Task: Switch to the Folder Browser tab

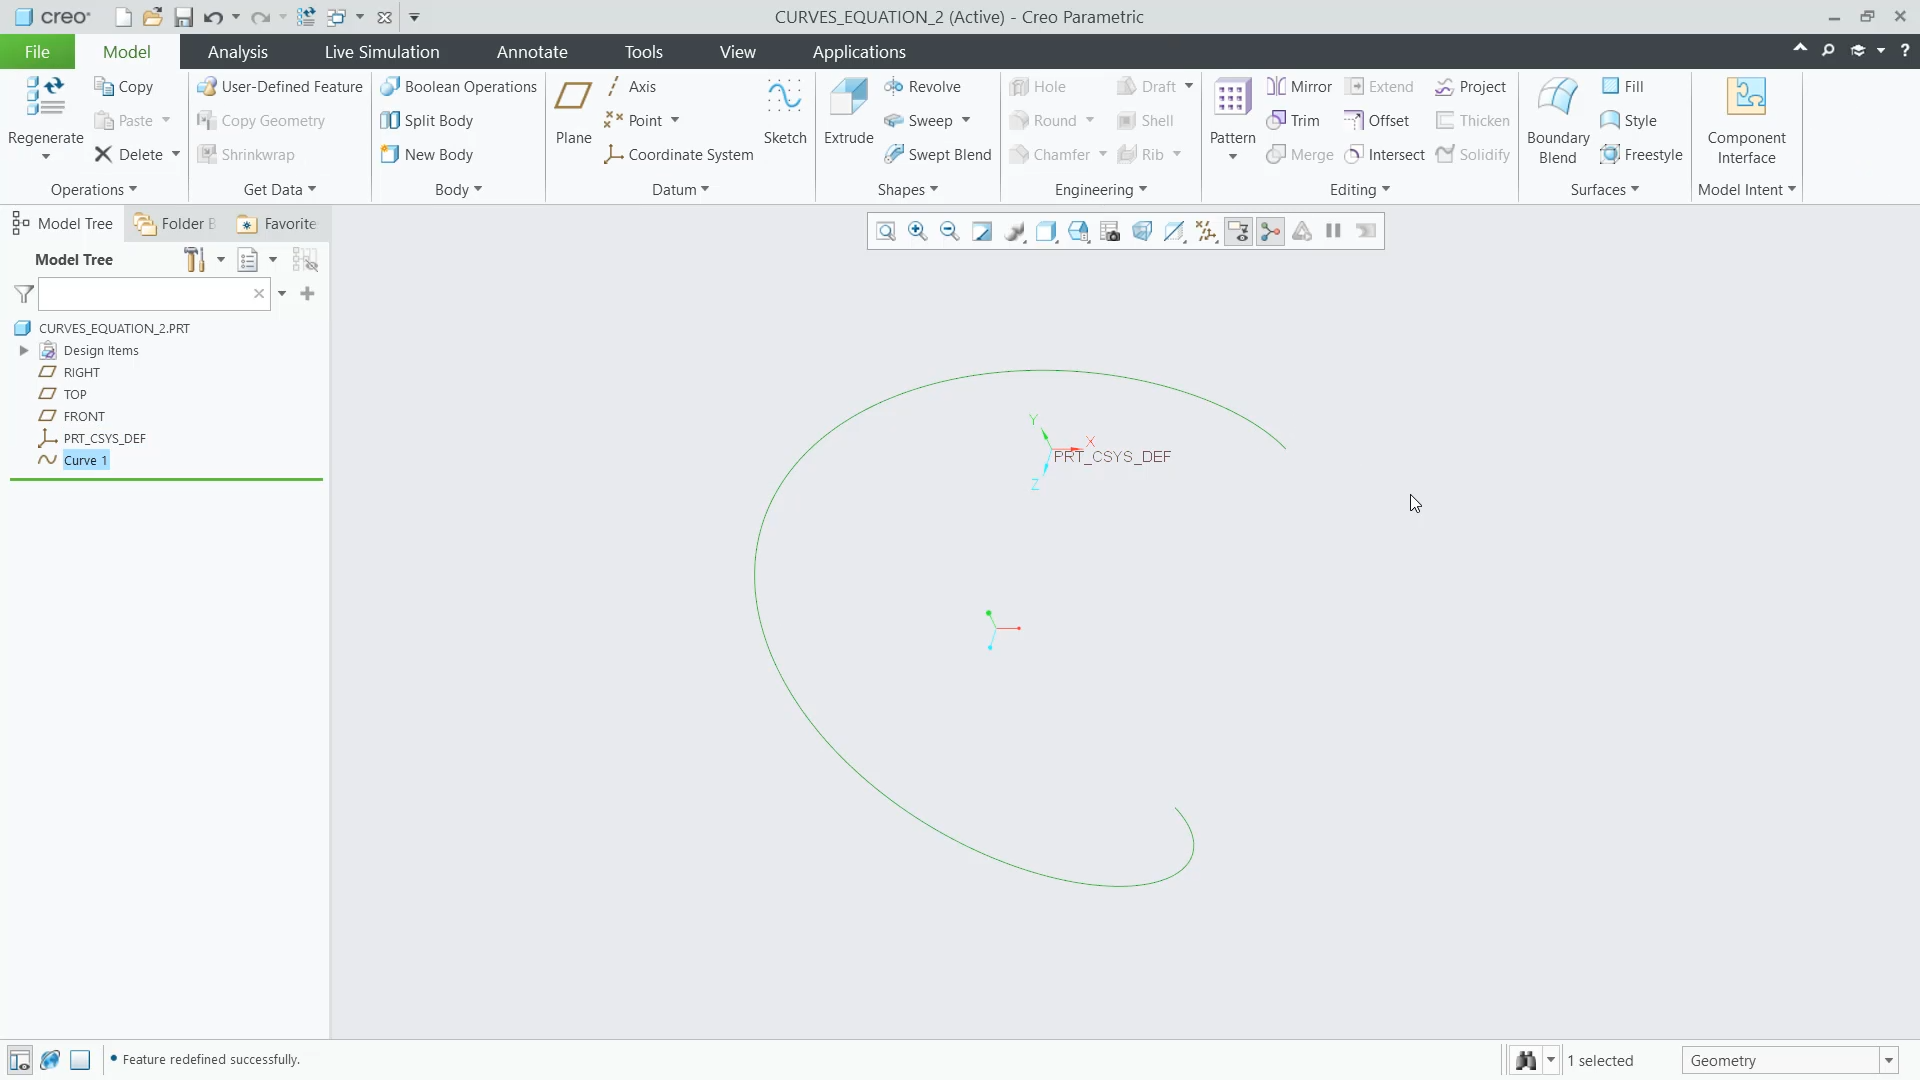Action: pos(176,224)
